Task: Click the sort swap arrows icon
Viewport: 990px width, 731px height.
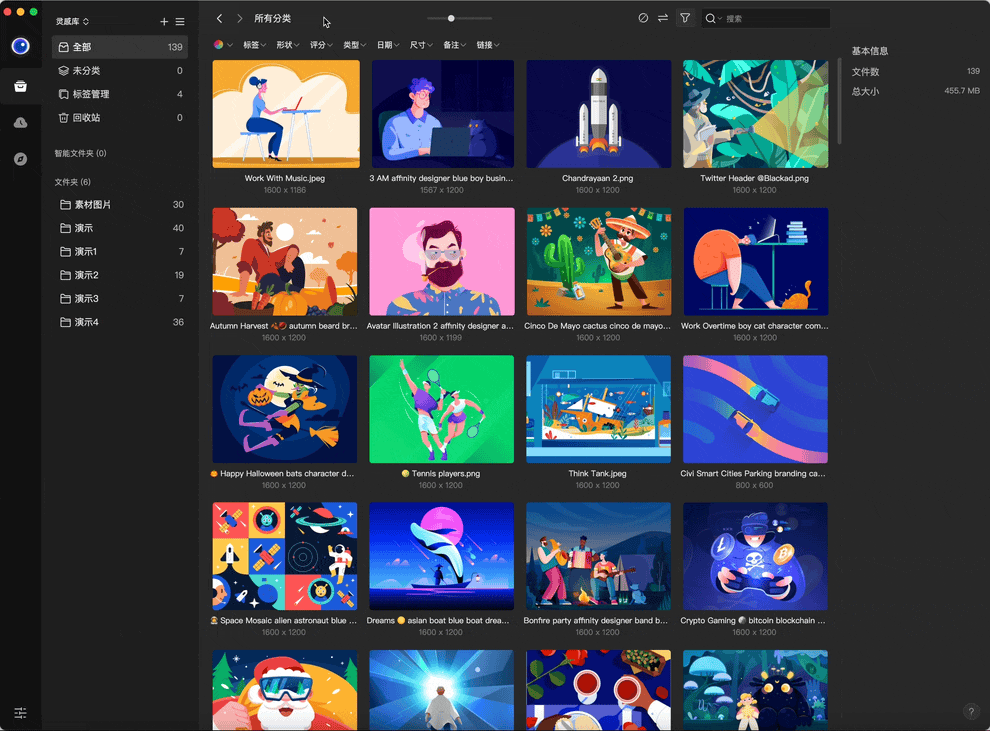Action: click(662, 18)
